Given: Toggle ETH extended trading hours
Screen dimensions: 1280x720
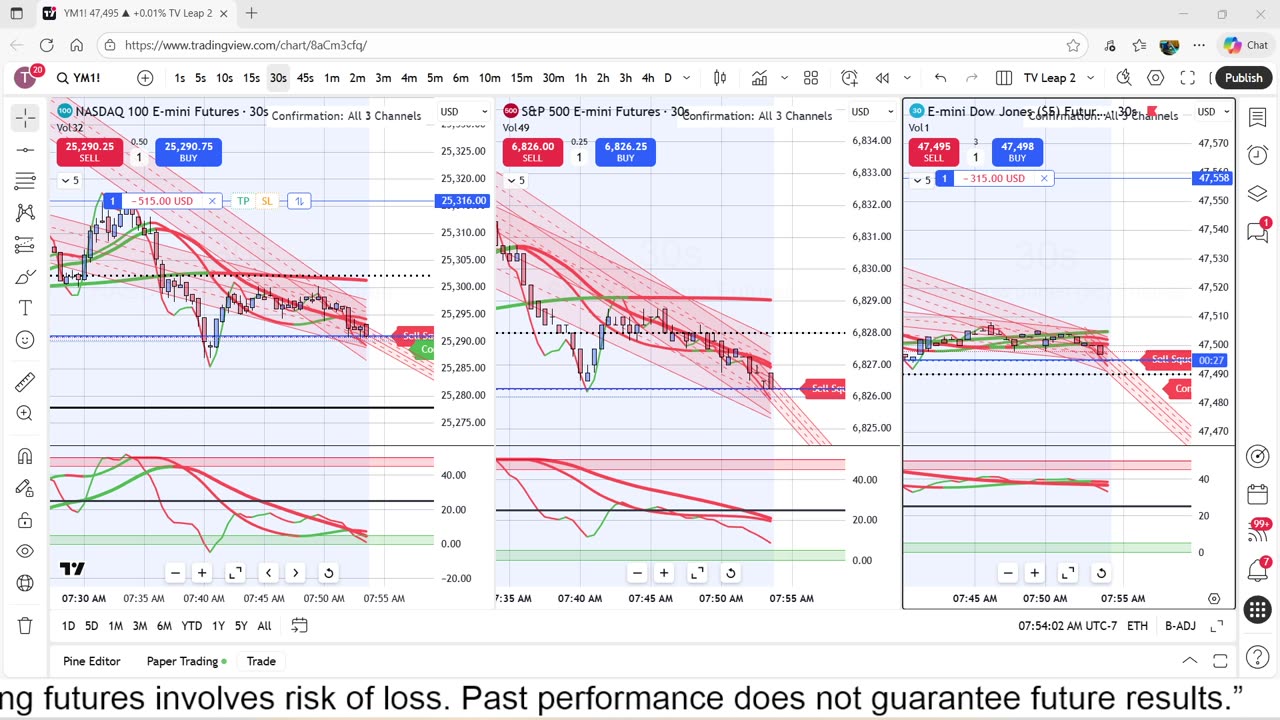Looking at the screenshot, I should coord(1137,626).
